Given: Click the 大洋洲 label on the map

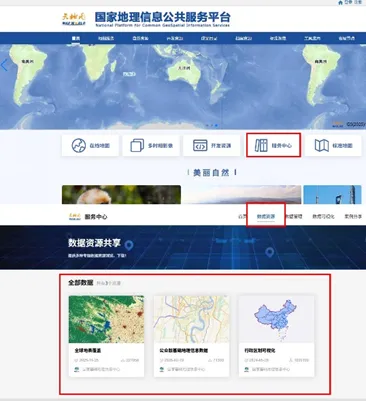Looking at the screenshot, I should [184, 68].
